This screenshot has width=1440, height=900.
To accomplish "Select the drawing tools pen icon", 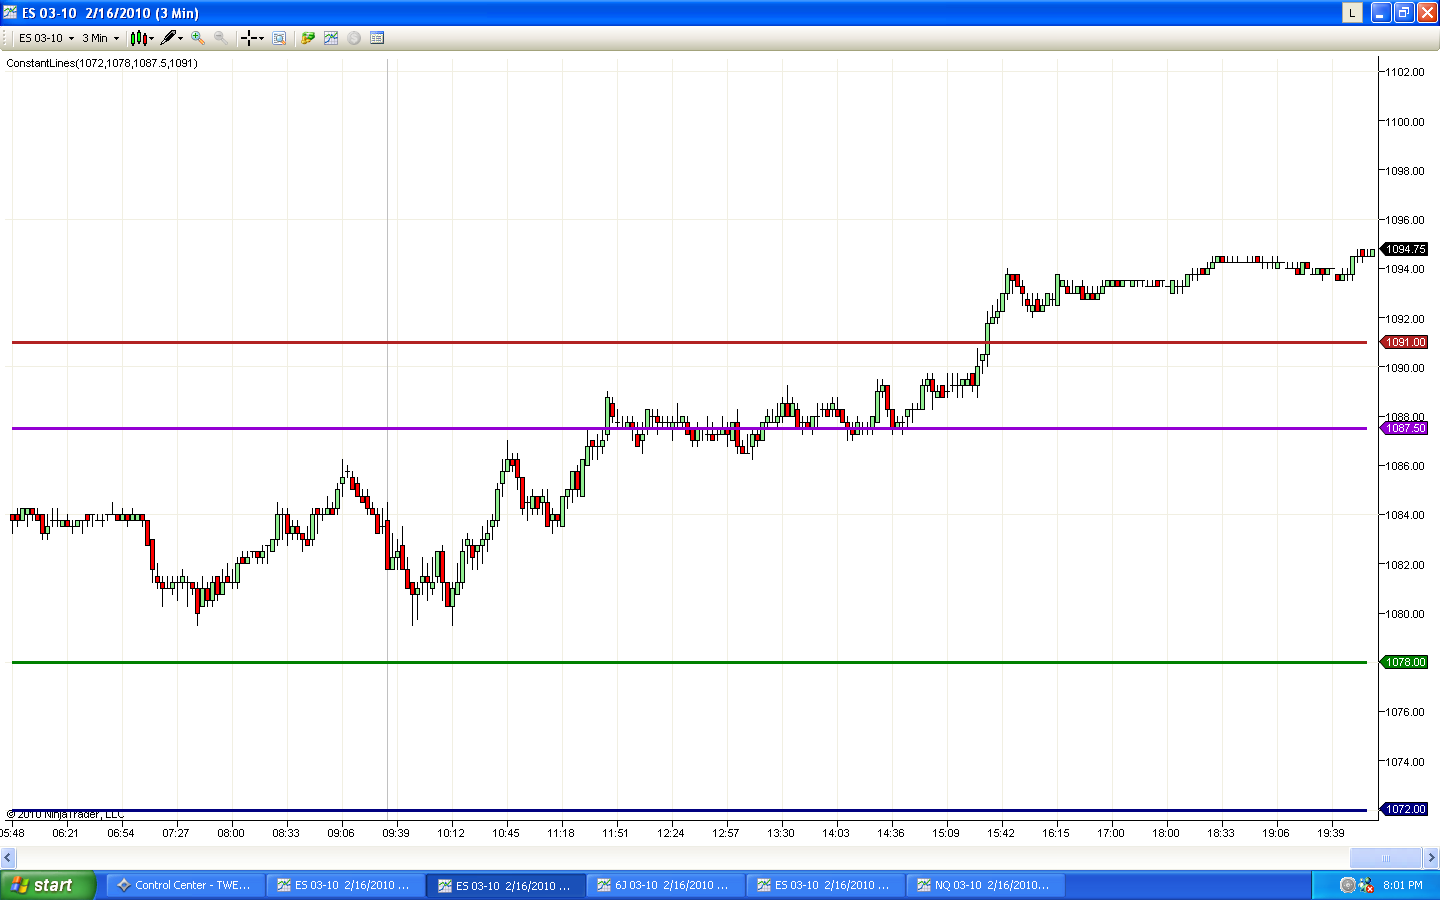I will click(168, 38).
